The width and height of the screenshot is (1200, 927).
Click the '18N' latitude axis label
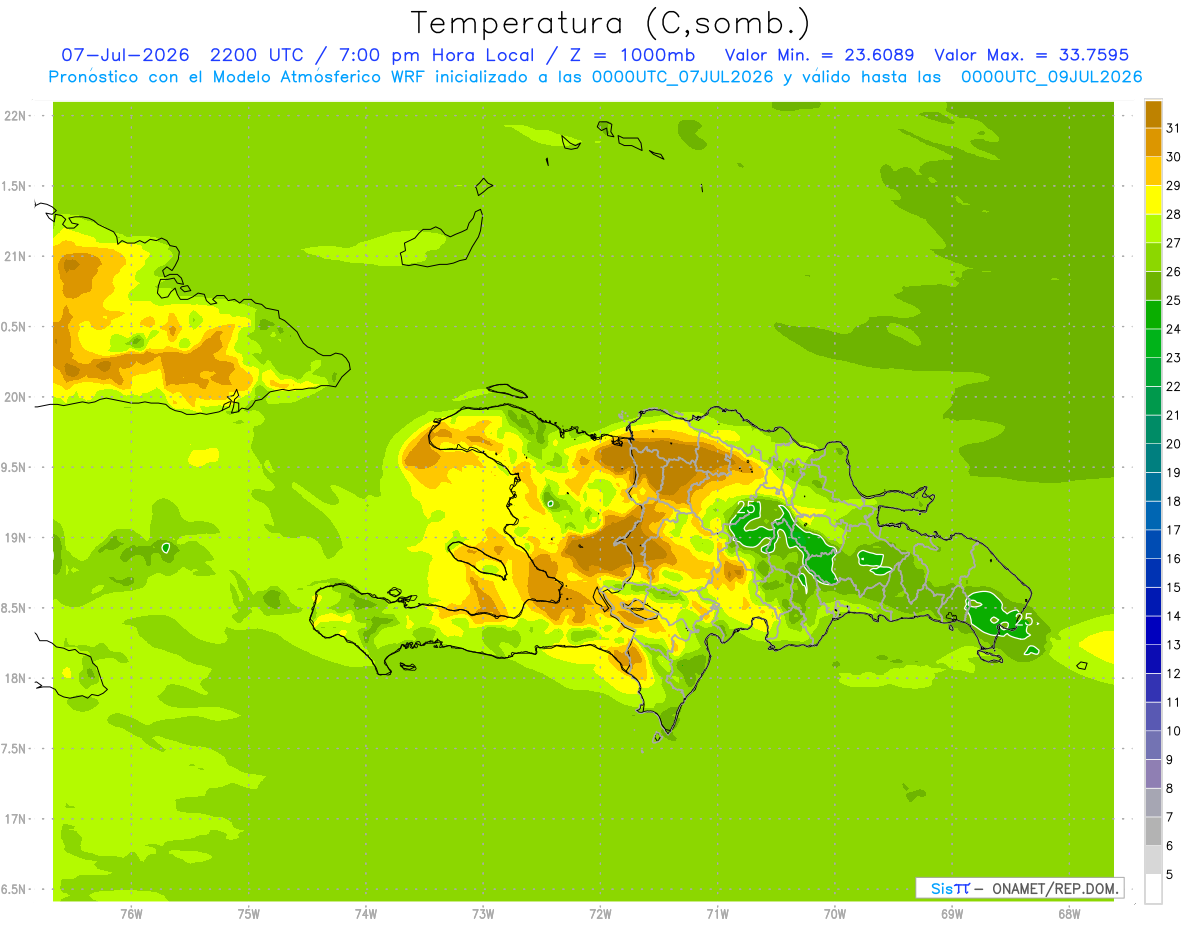[x=15, y=678]
